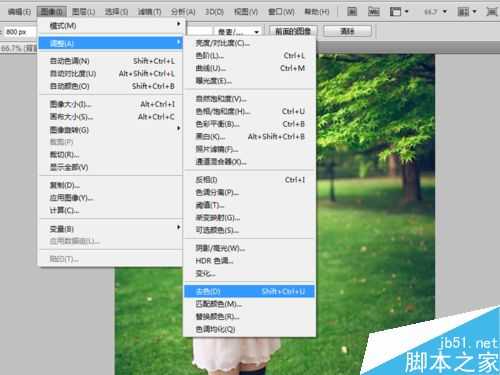Open 图像大小(I) dialog
The width and height of the screenshot is (500, 375).
click(x=110, y=104)
